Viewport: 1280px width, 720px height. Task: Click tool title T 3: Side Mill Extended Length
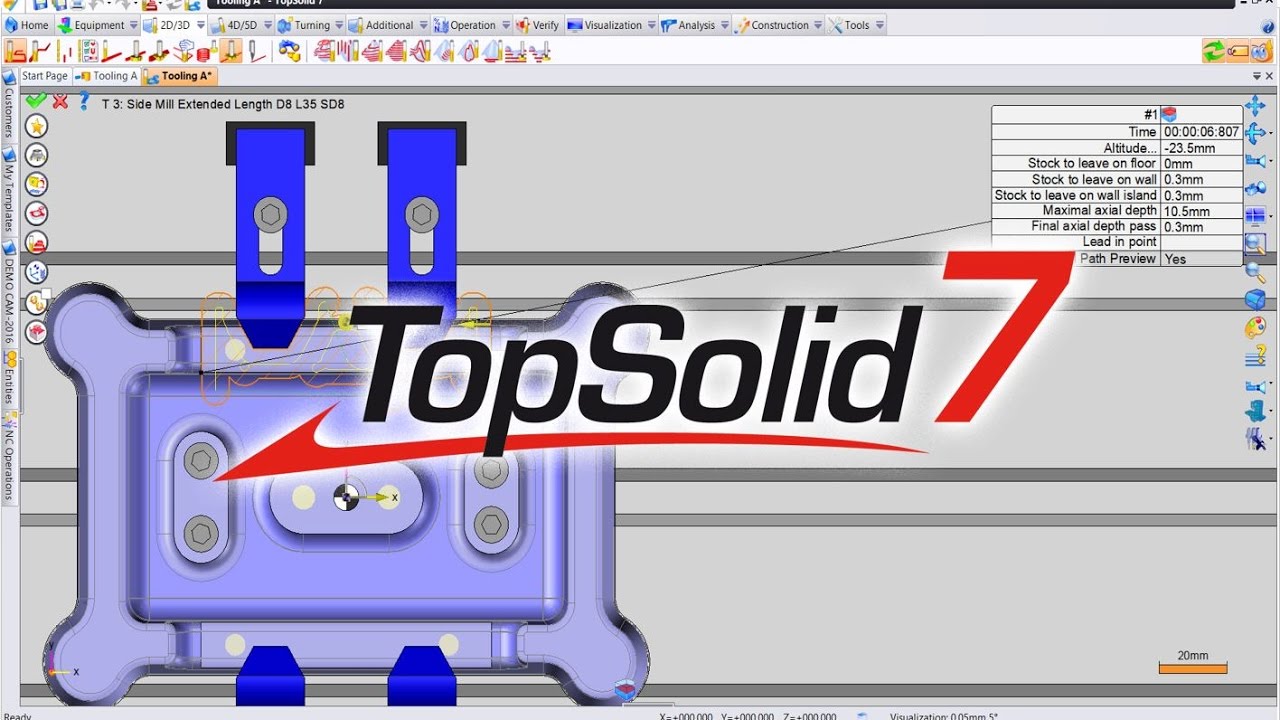(223, 104)
